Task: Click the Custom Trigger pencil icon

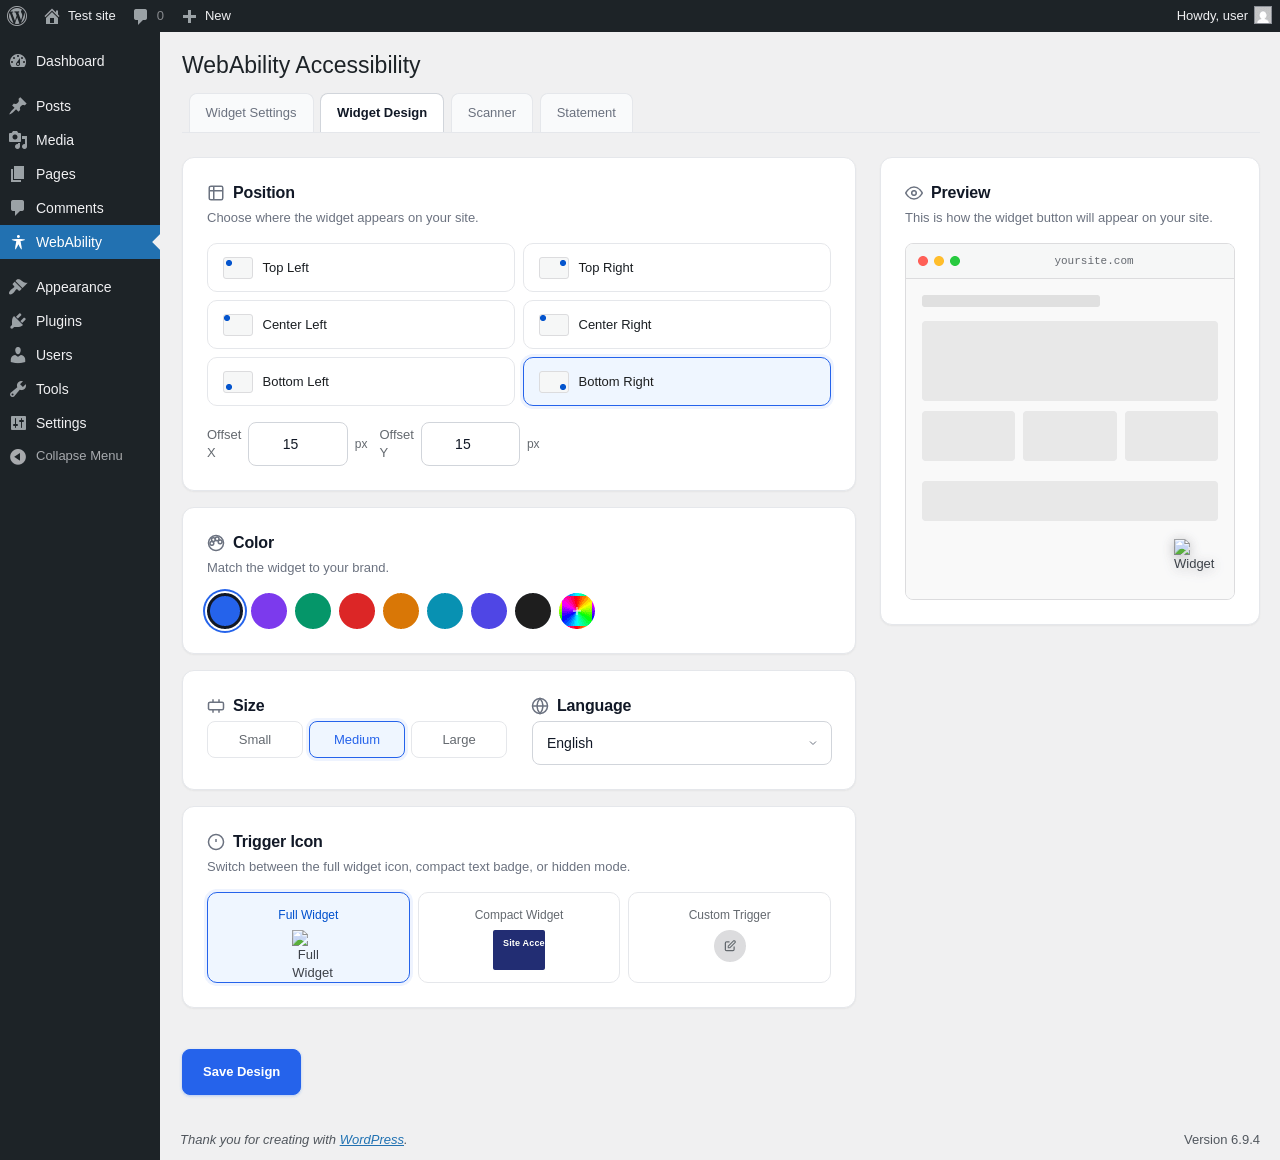Action: [x=730, y=946]
